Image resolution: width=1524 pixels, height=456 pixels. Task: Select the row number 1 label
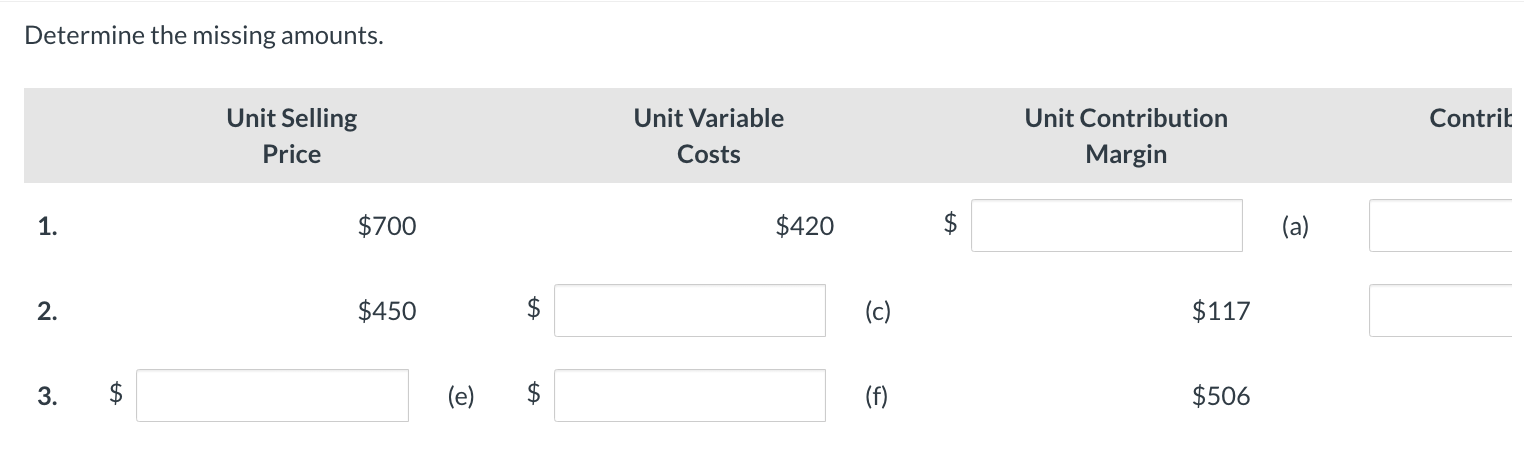(47, 227)
